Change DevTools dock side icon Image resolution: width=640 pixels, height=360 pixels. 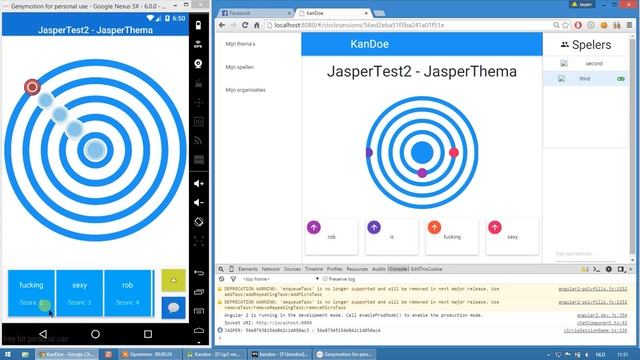coord(621,269)
